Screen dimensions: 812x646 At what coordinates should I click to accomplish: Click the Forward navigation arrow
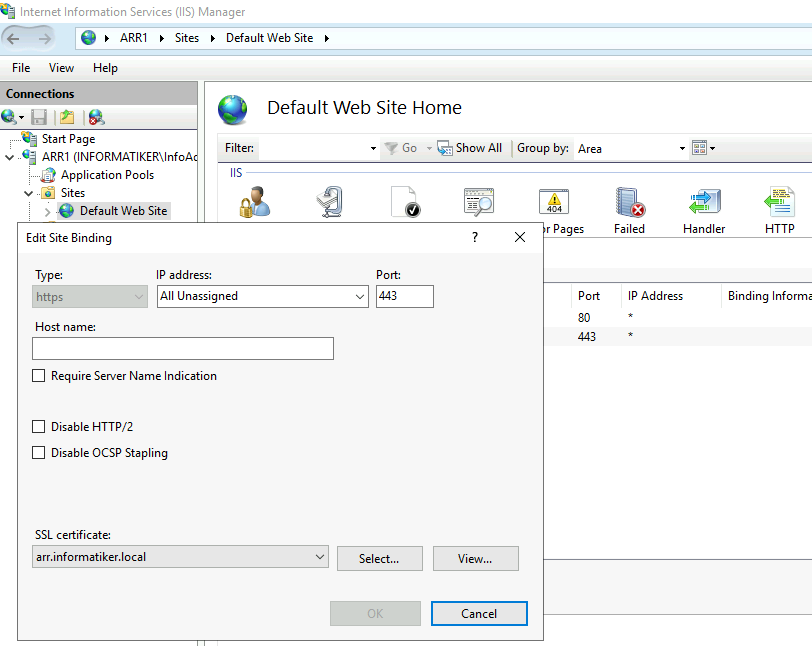[45, 38]
